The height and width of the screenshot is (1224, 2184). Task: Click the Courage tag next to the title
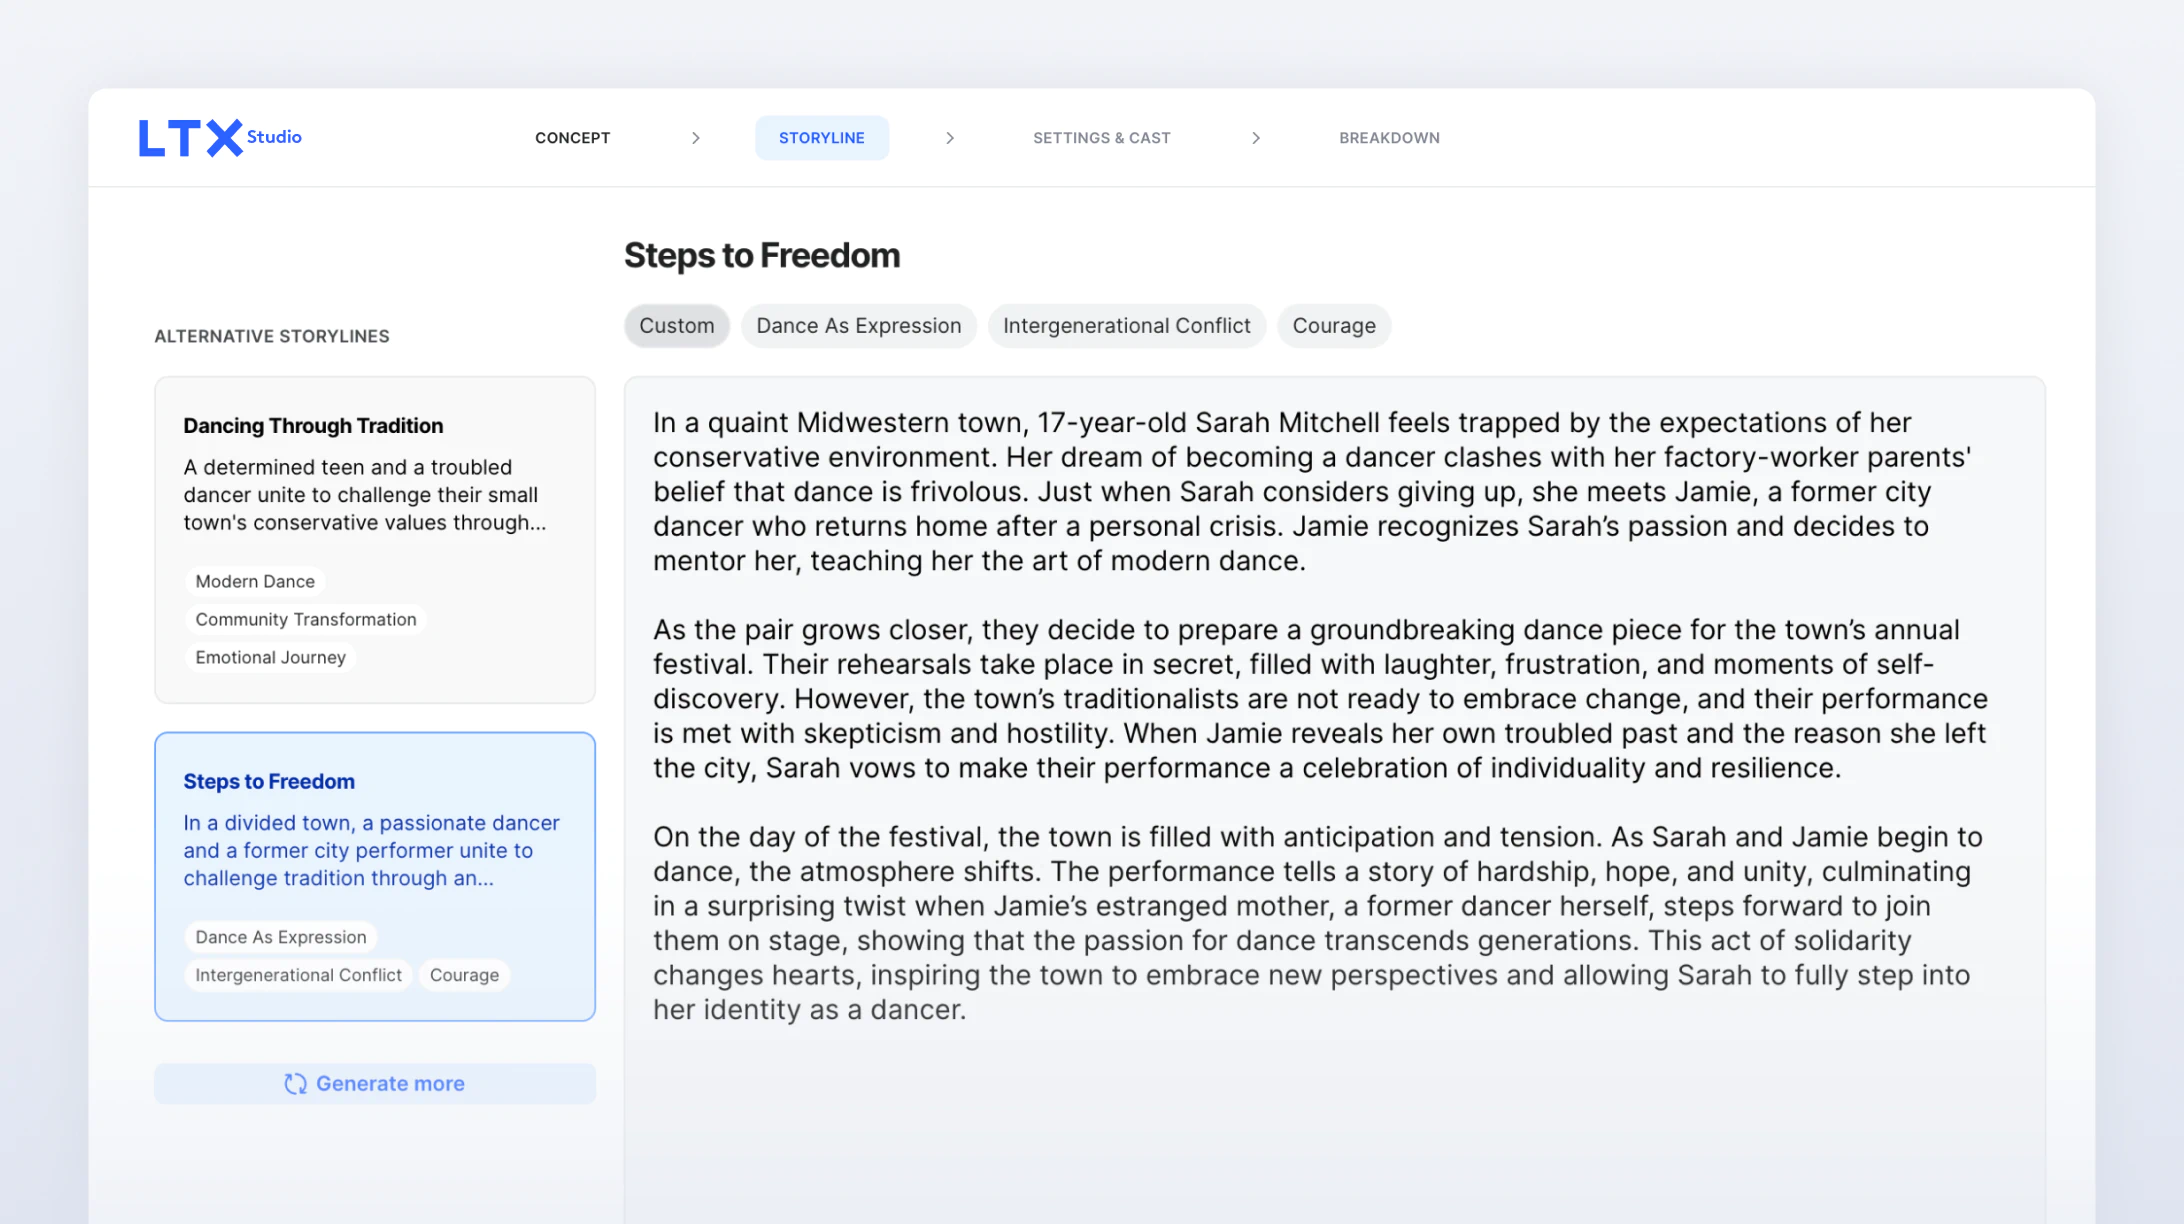click(1334, 326)
